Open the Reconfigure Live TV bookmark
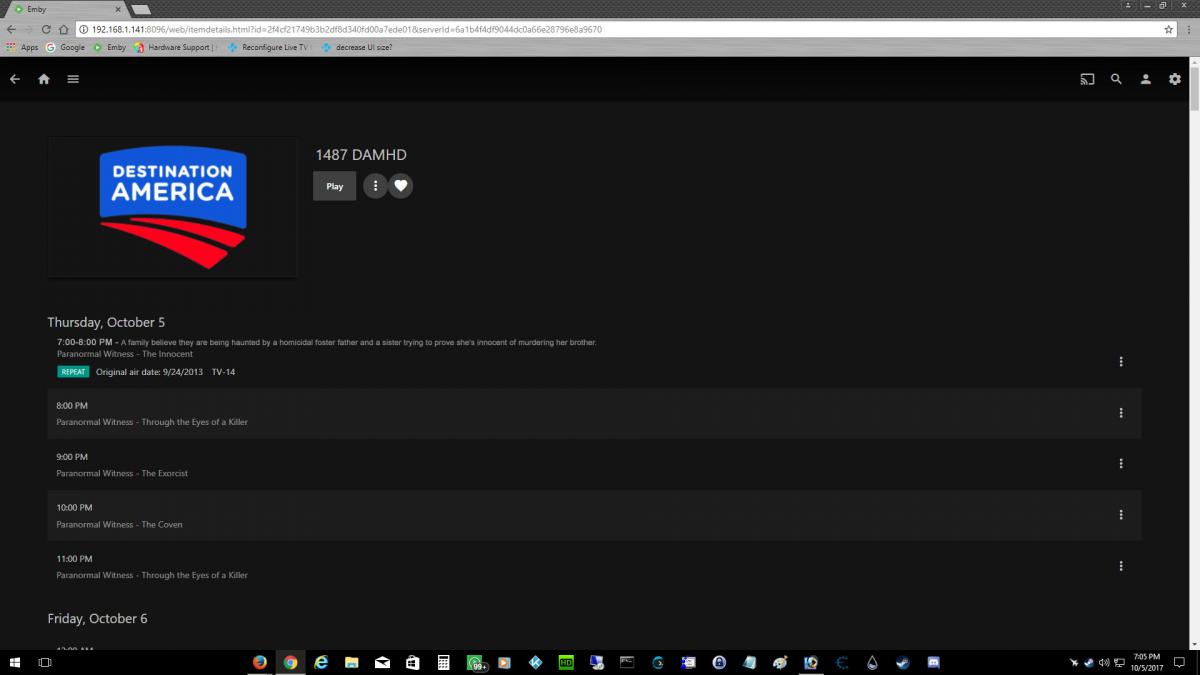 (x=270, y=47)
